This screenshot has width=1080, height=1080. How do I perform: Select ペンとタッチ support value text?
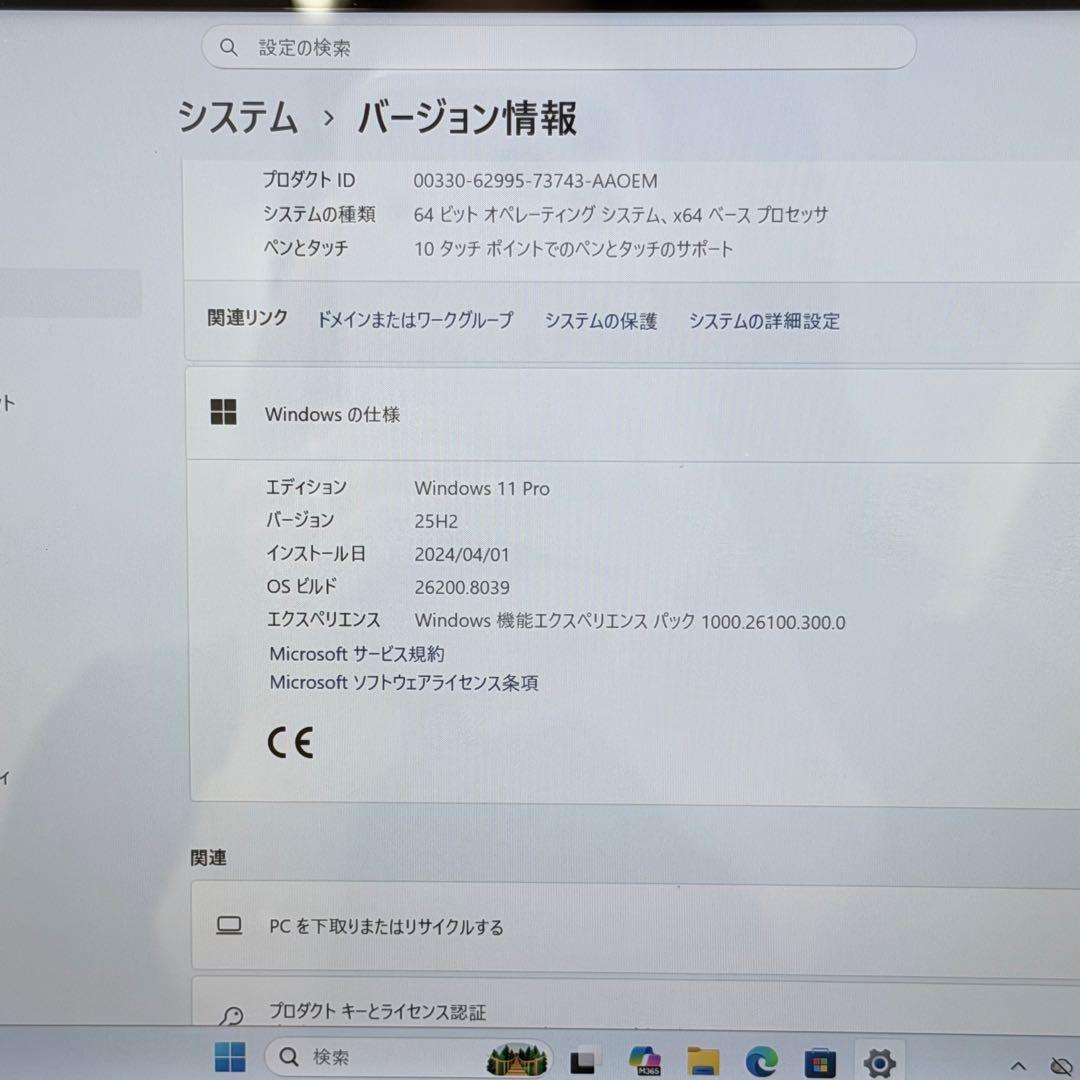click(573, 249)
